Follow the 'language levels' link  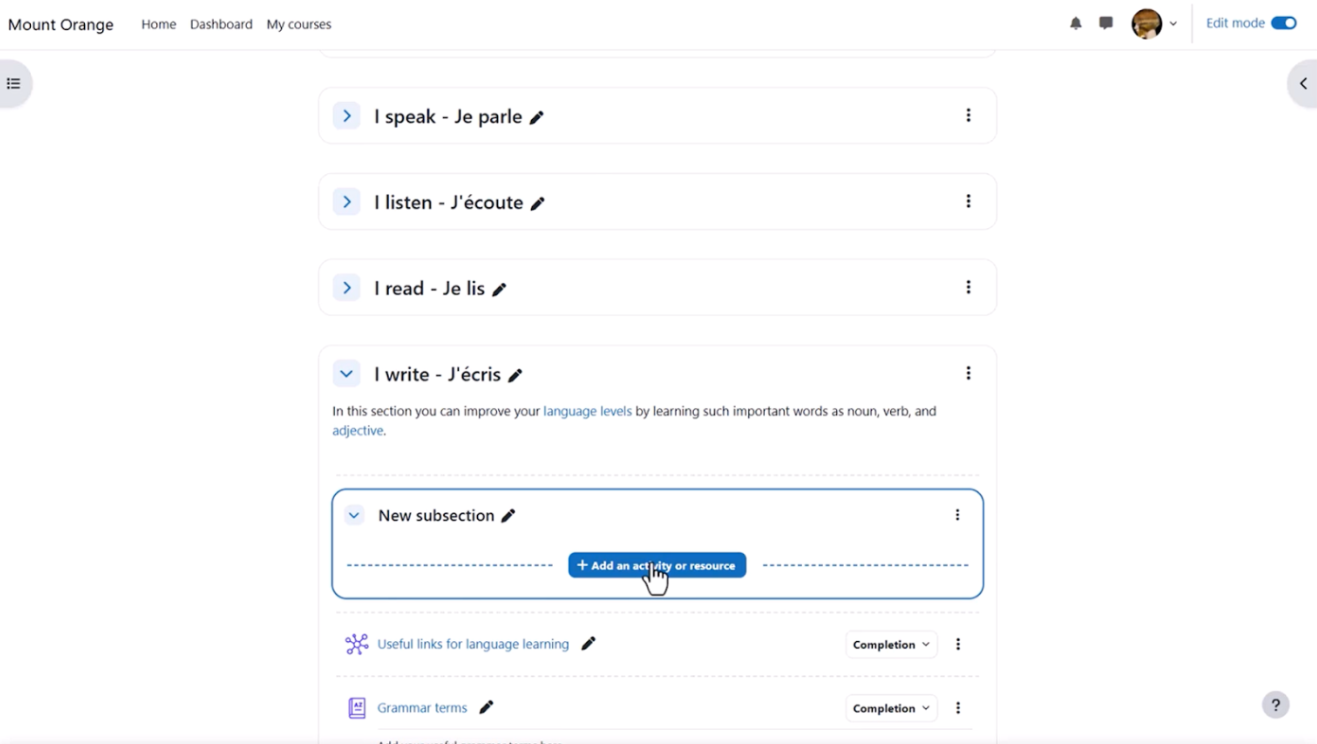(587, 411)
